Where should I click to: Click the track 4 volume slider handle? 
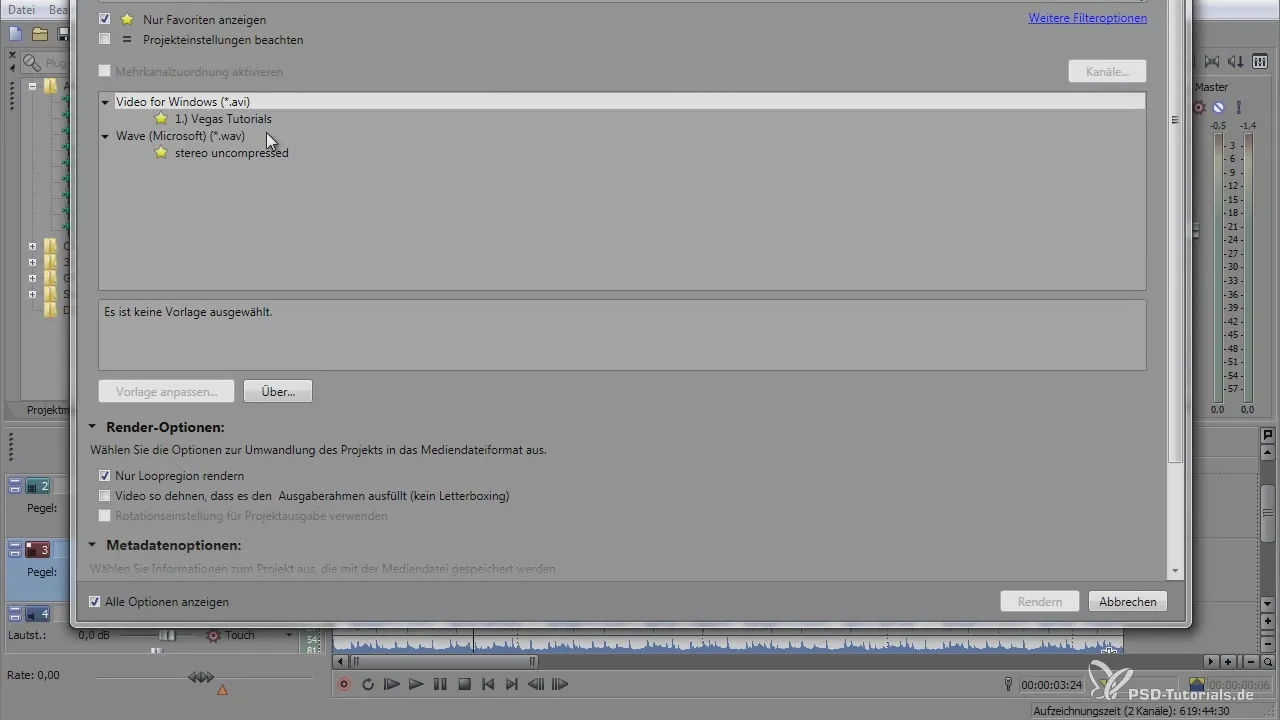click(168, 636)
